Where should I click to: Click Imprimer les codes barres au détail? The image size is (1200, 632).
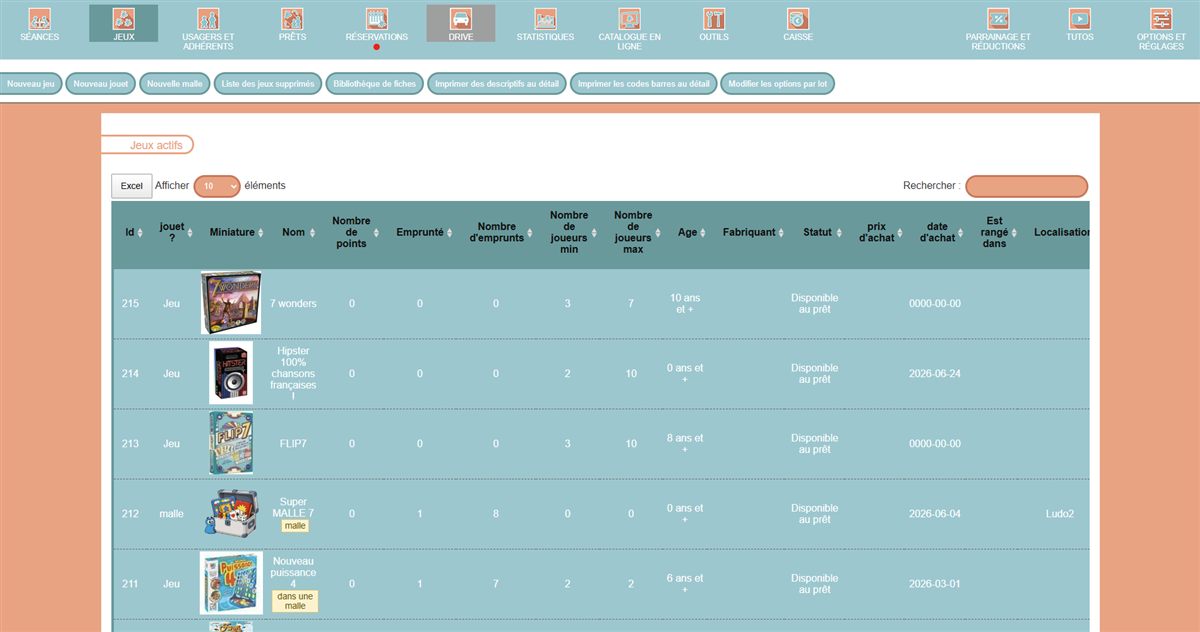[x=644, y=85]
